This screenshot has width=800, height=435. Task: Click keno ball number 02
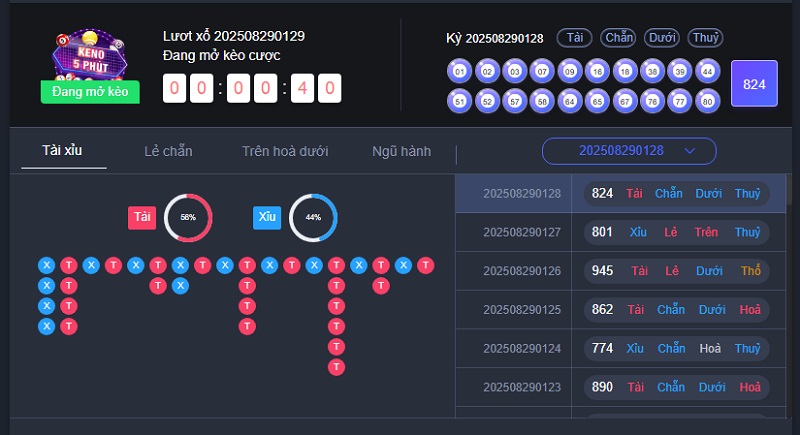[487, 71]
